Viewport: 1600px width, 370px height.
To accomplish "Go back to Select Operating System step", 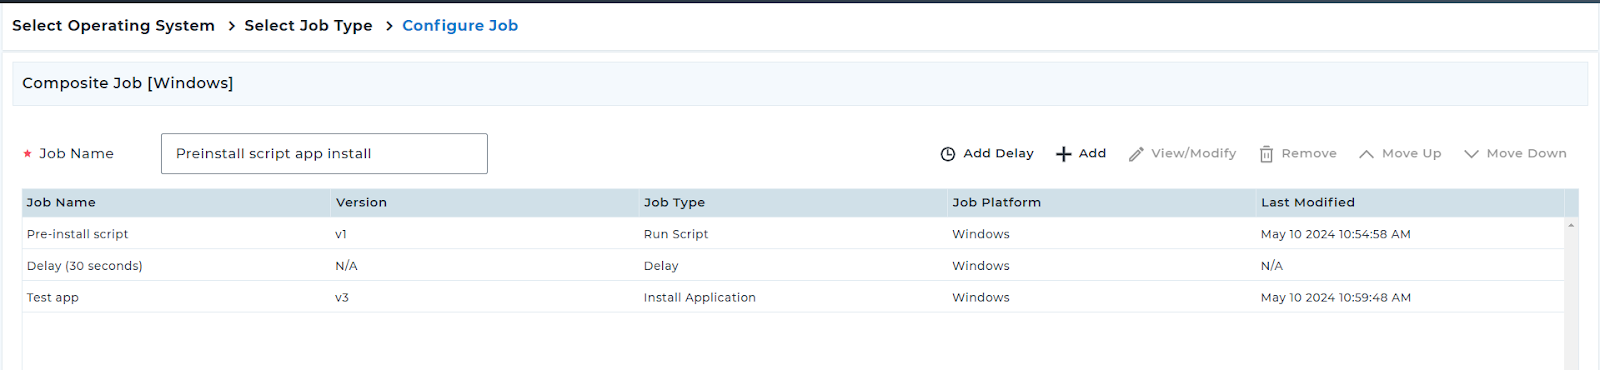I will [113, 25].
